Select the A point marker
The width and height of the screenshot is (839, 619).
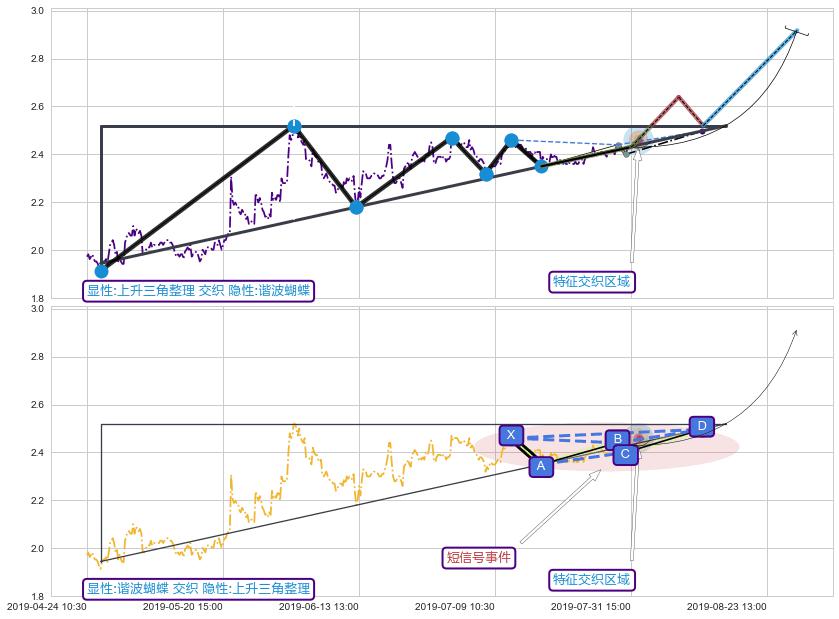click(541, 465)
